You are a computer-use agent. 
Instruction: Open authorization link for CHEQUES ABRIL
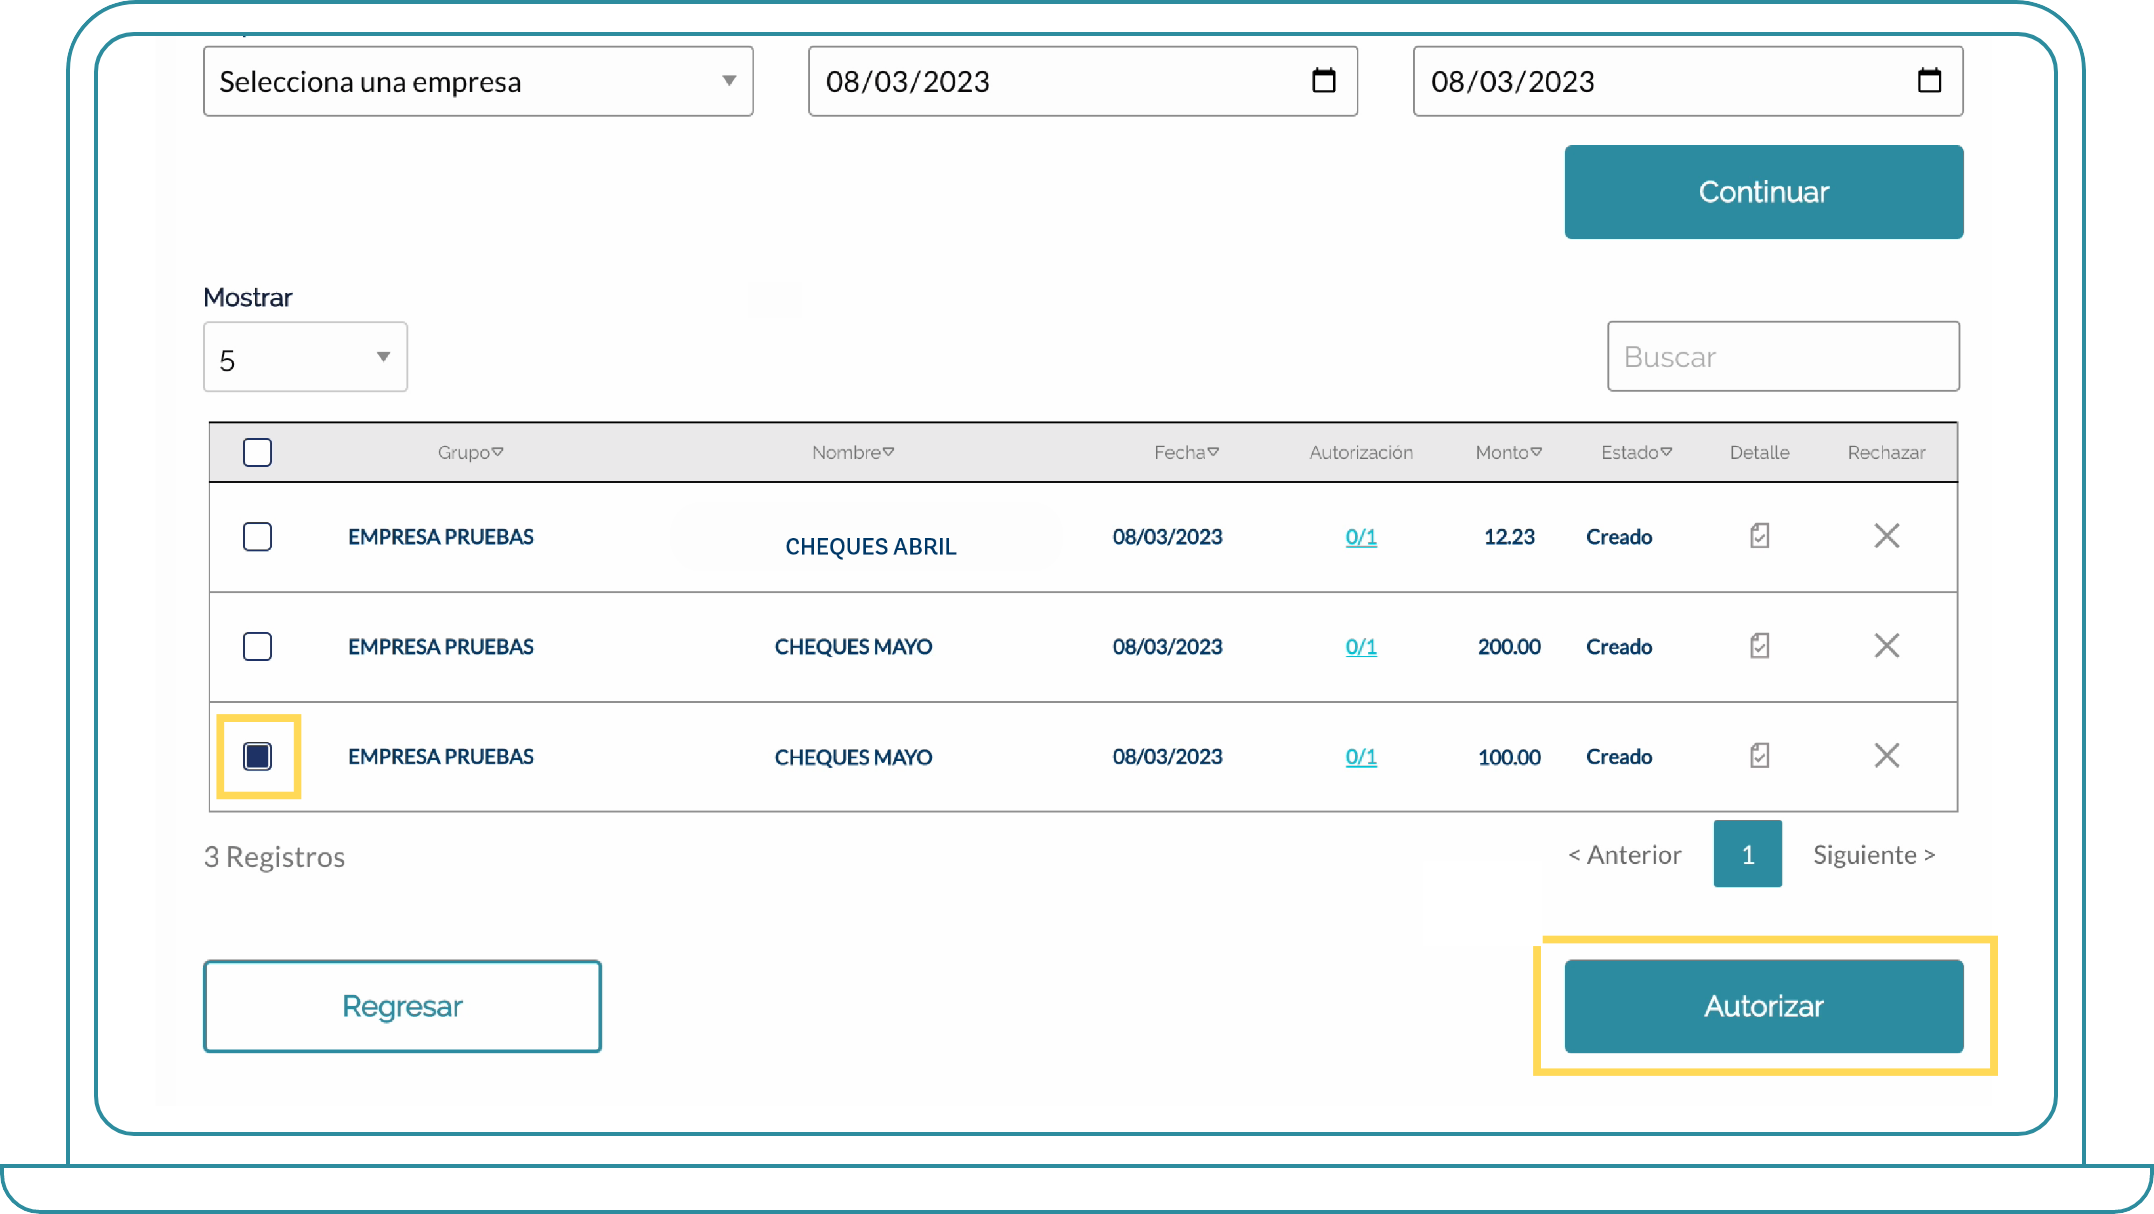[x=1358, y=535]
